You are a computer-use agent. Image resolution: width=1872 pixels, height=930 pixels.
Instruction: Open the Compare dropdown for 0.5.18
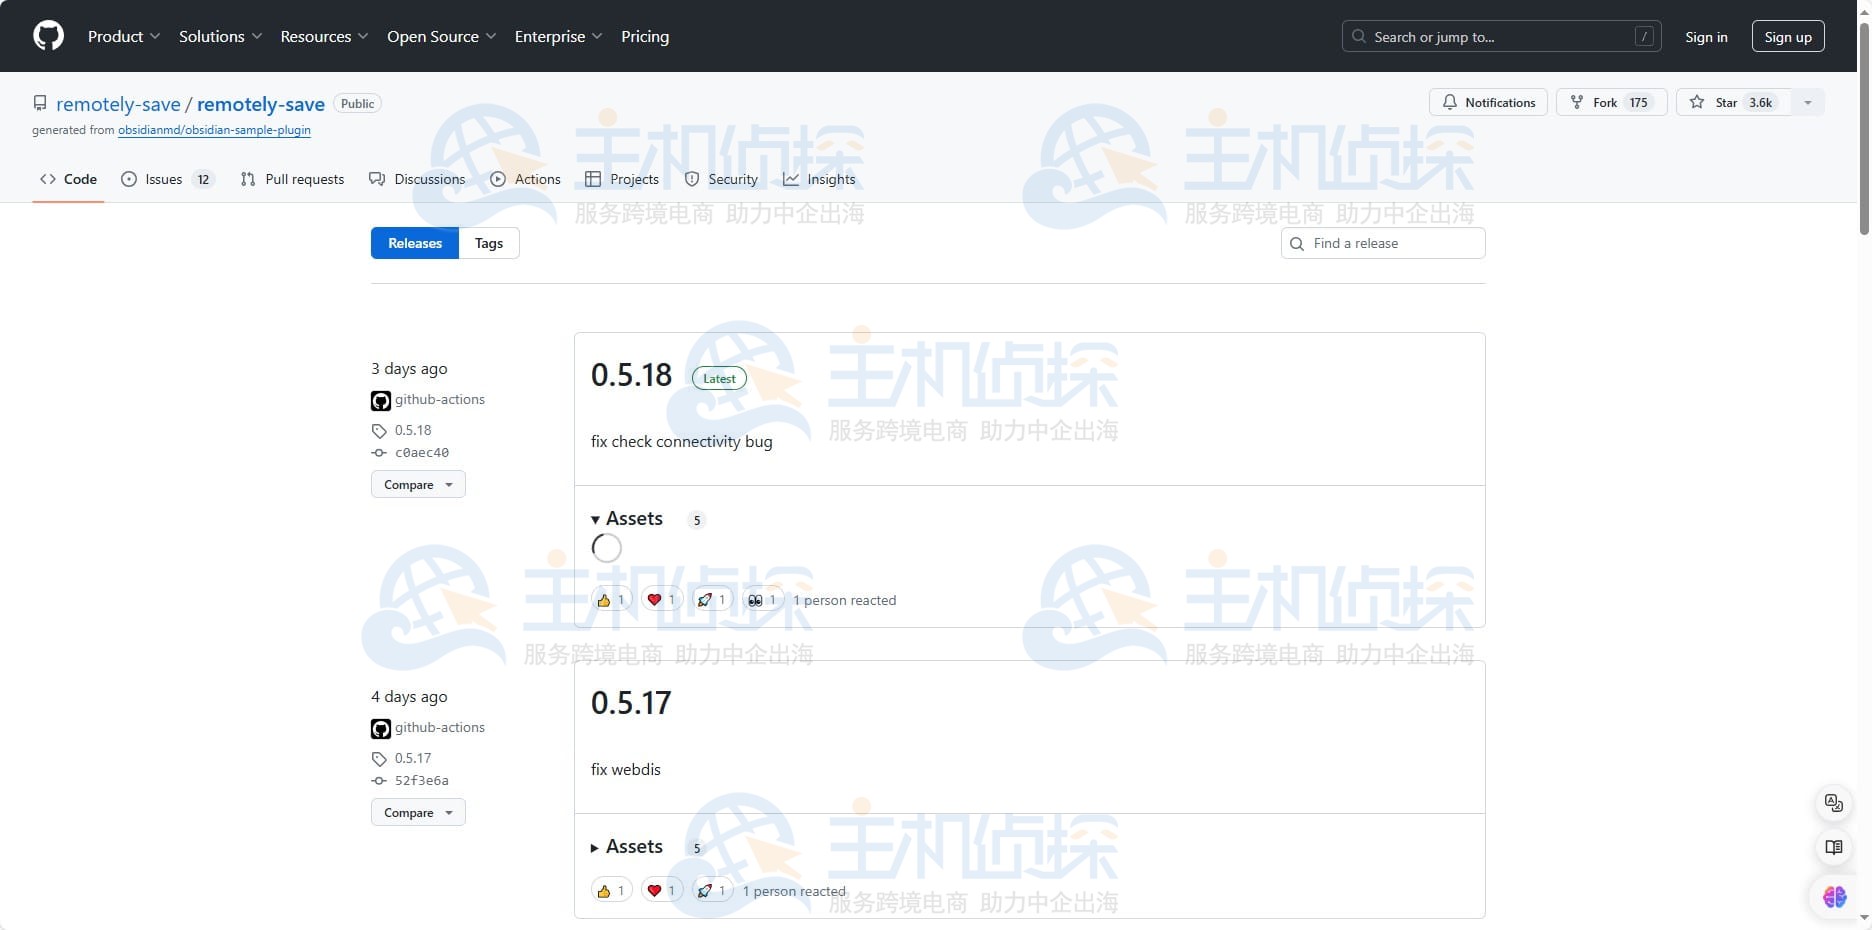(x=417, y=484)
